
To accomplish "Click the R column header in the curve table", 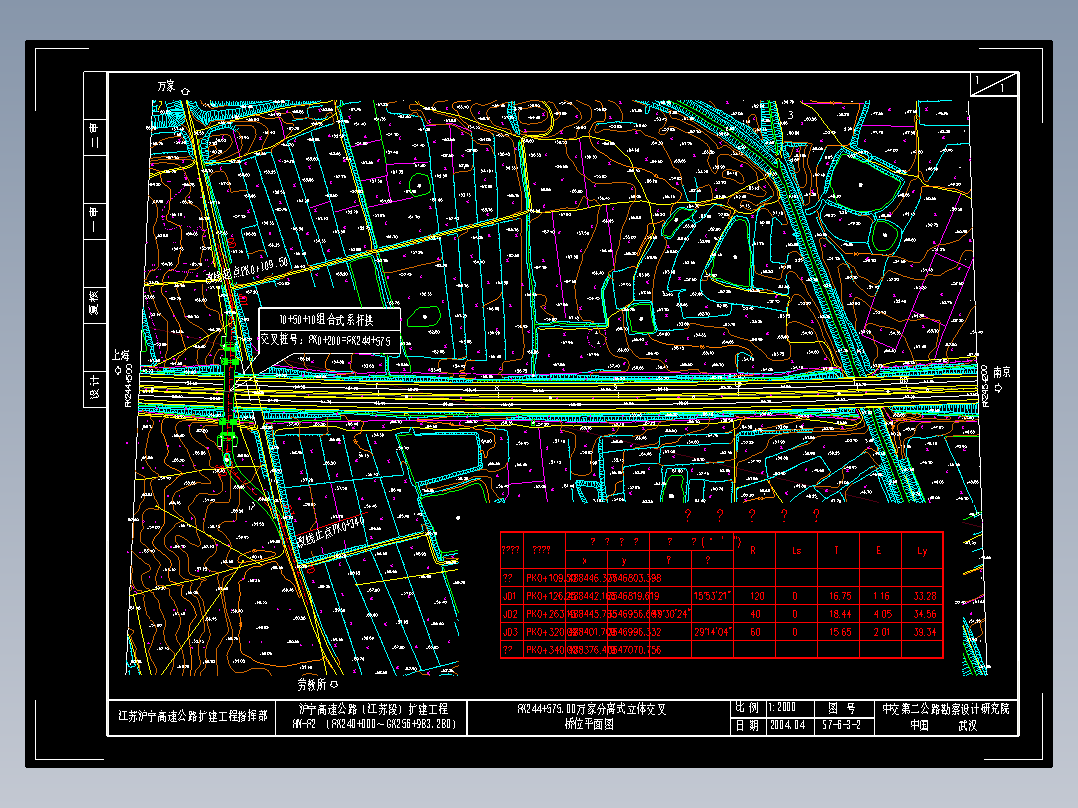I will pyautogui.click(x=752, y=550).
